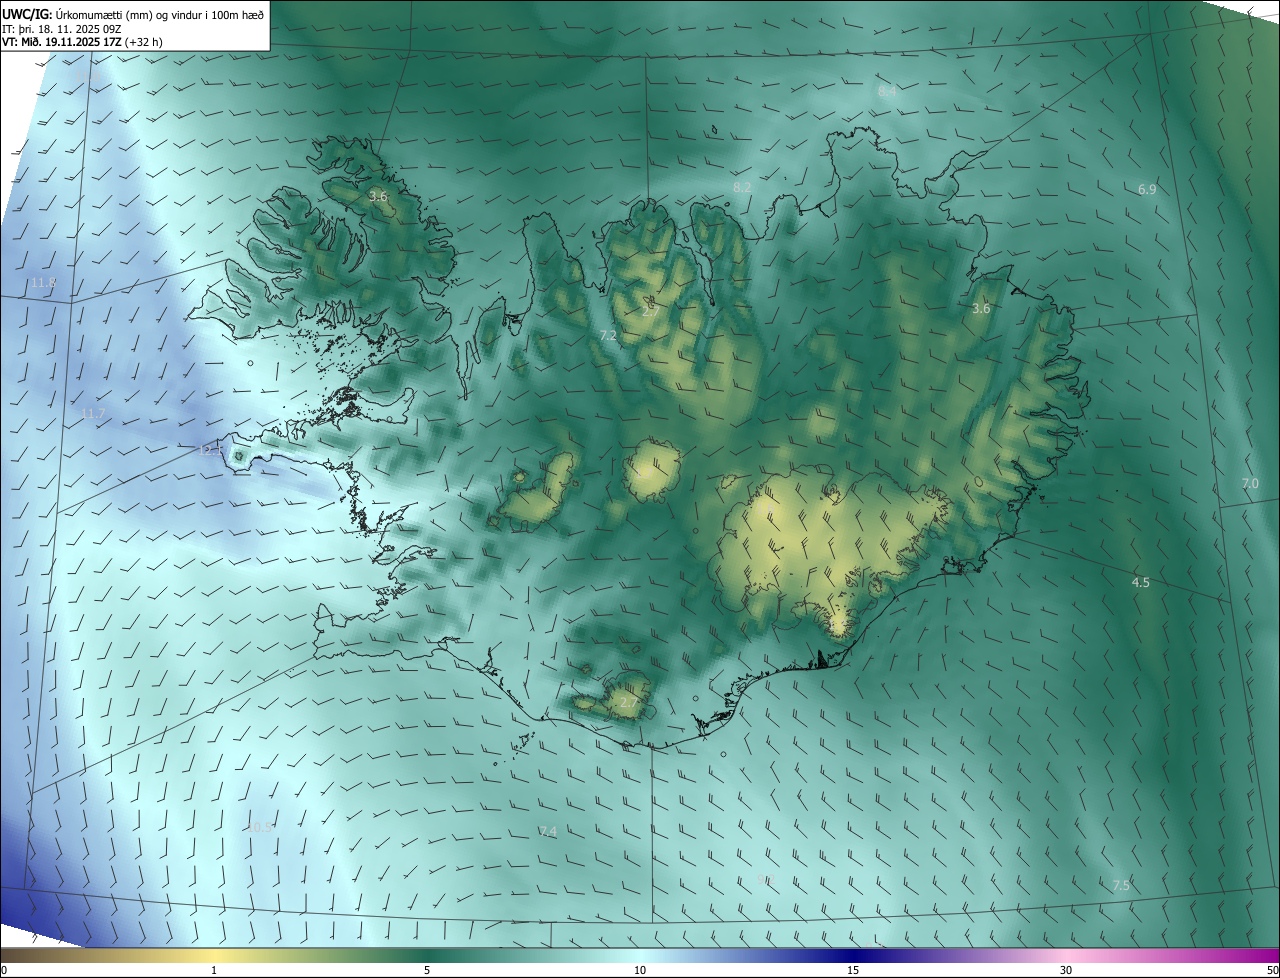Click the 3.6 value over the Westfjords
Screen dimensions: 1280x978
tap(378, 196)
